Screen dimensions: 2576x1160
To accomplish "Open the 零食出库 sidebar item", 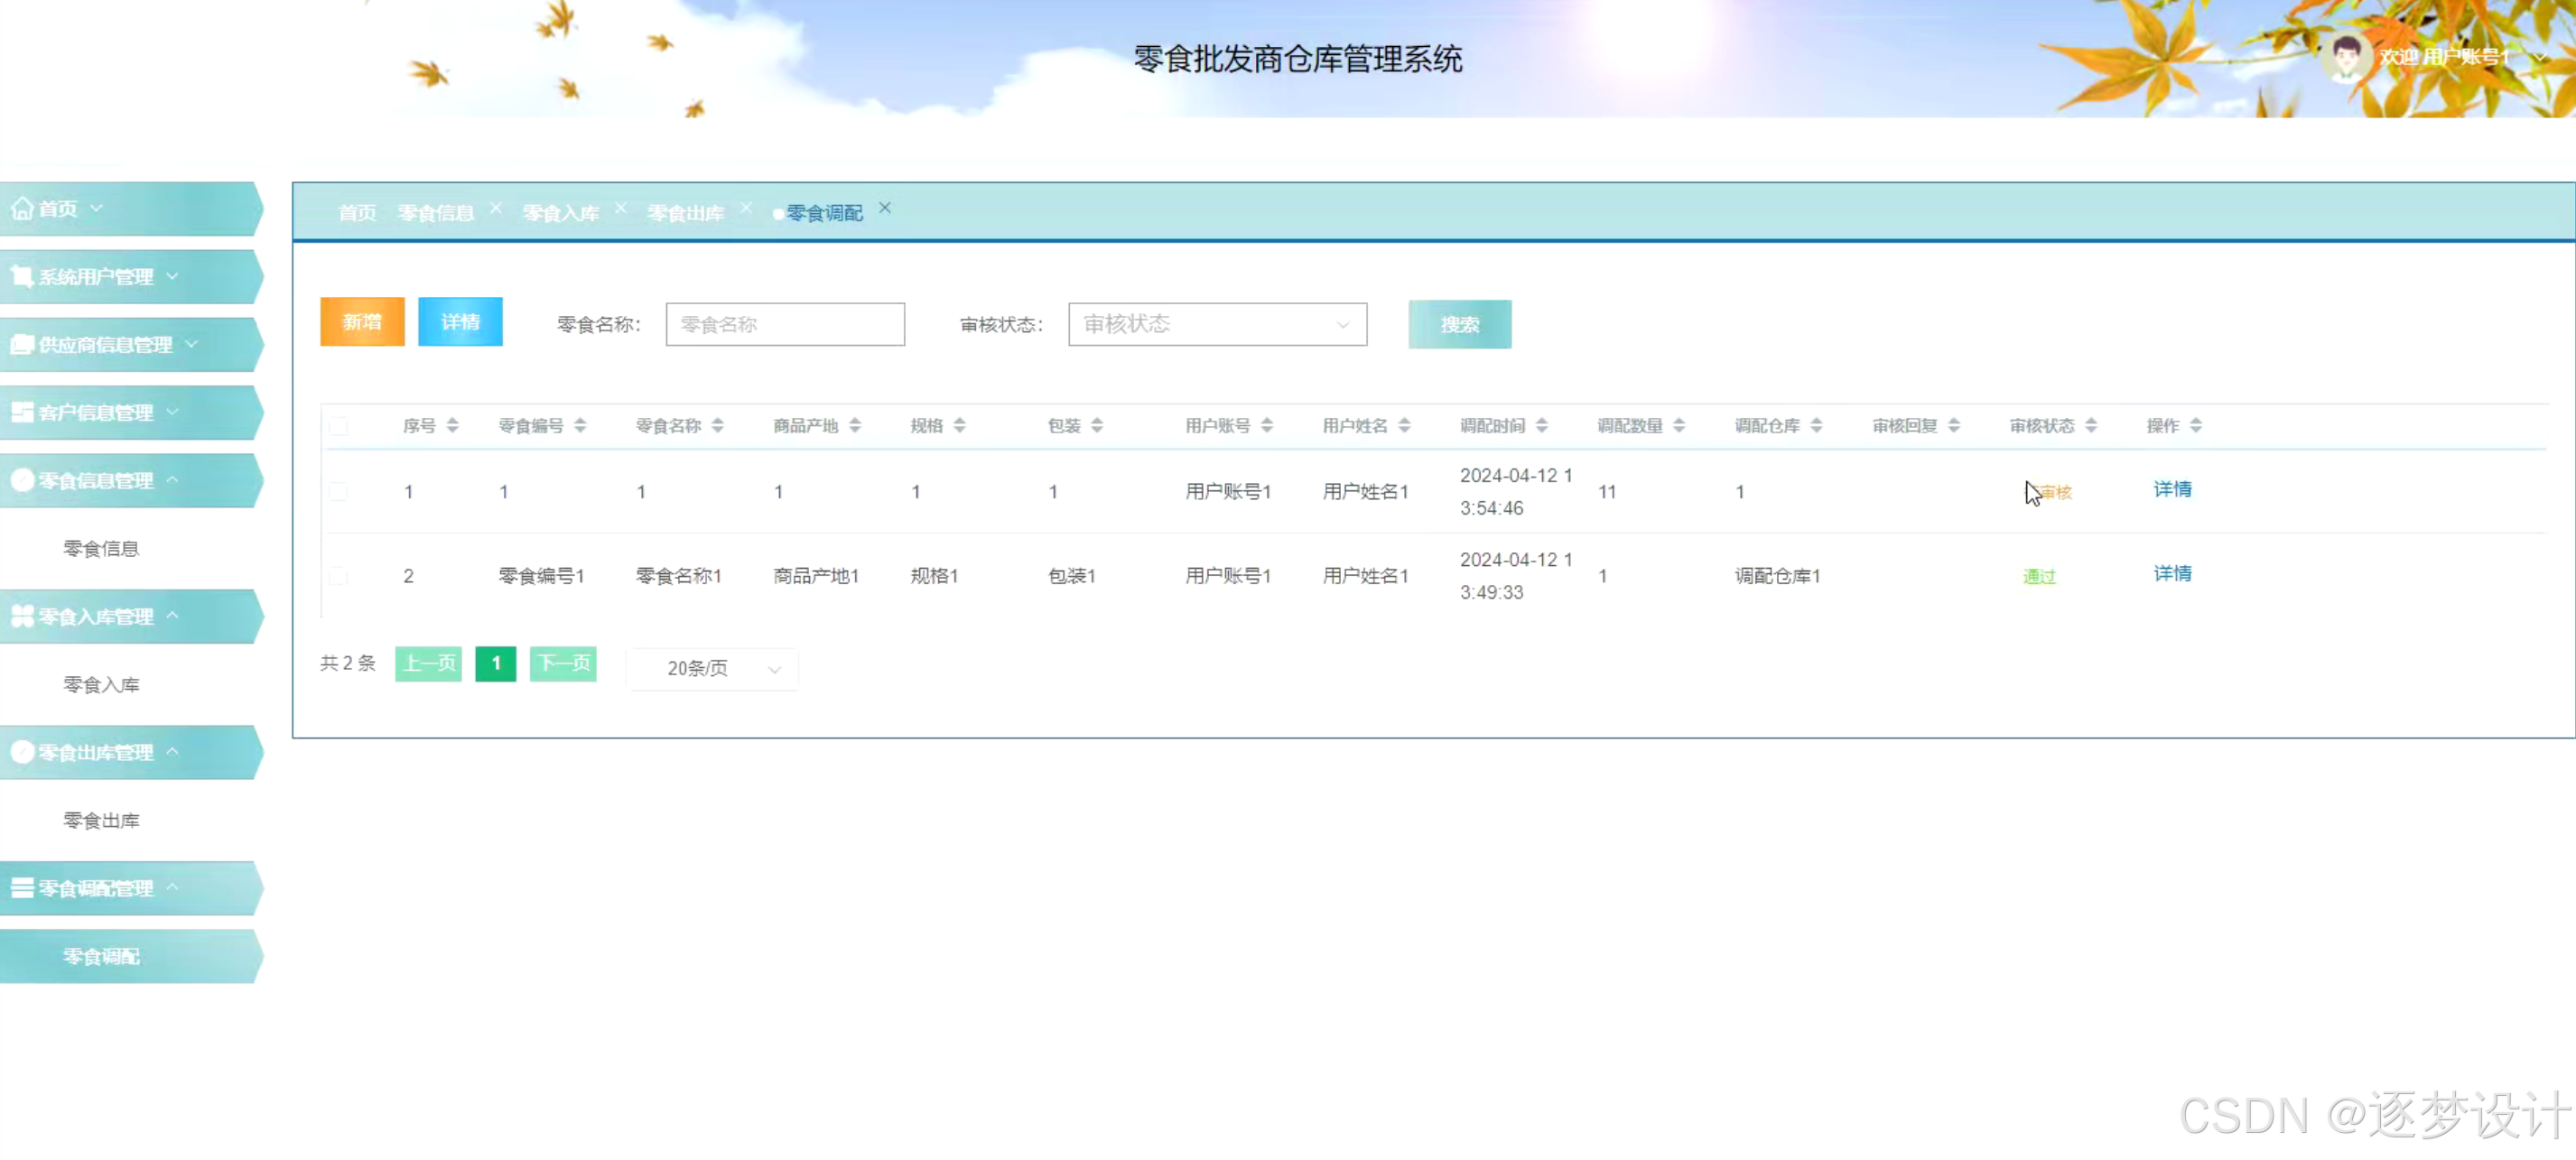I will pos(101,820).
